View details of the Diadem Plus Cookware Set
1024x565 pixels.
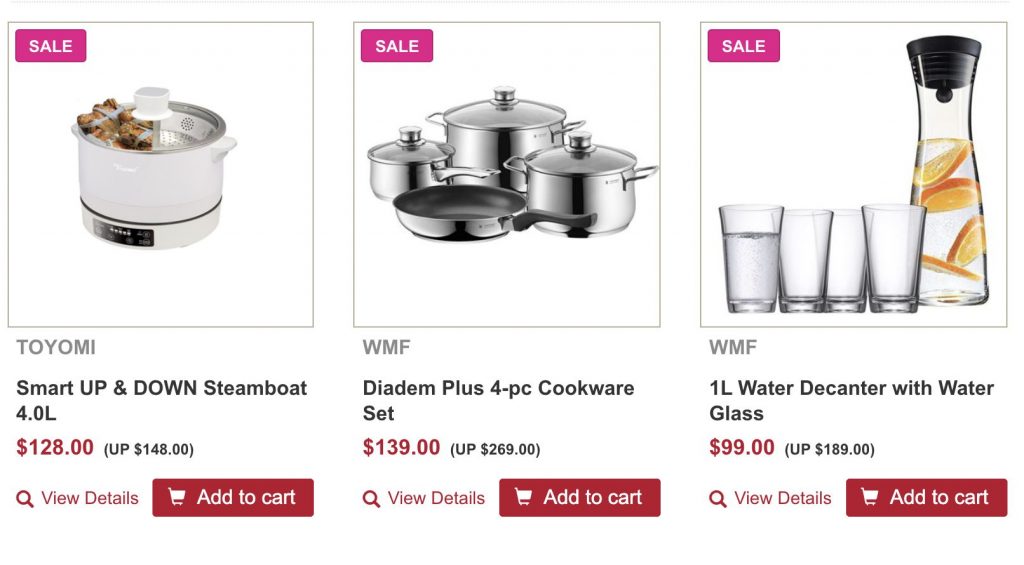click(x=436, y=498)
